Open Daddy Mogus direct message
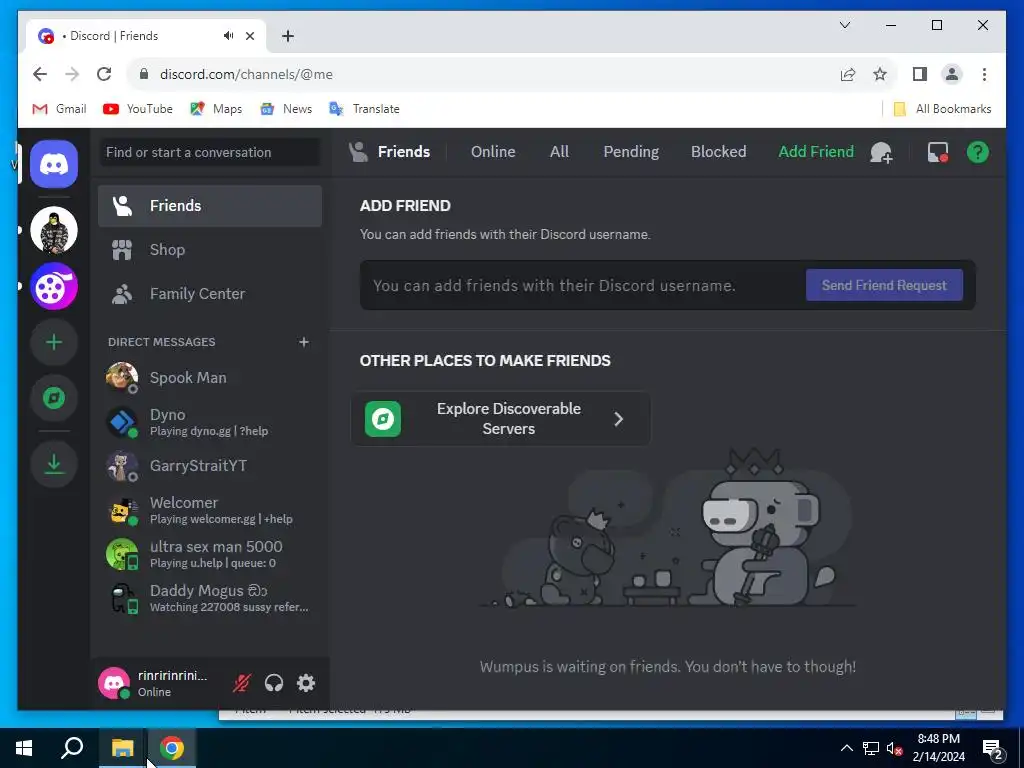The width and height of the screenshot is (1024, 768). [210, 598]
